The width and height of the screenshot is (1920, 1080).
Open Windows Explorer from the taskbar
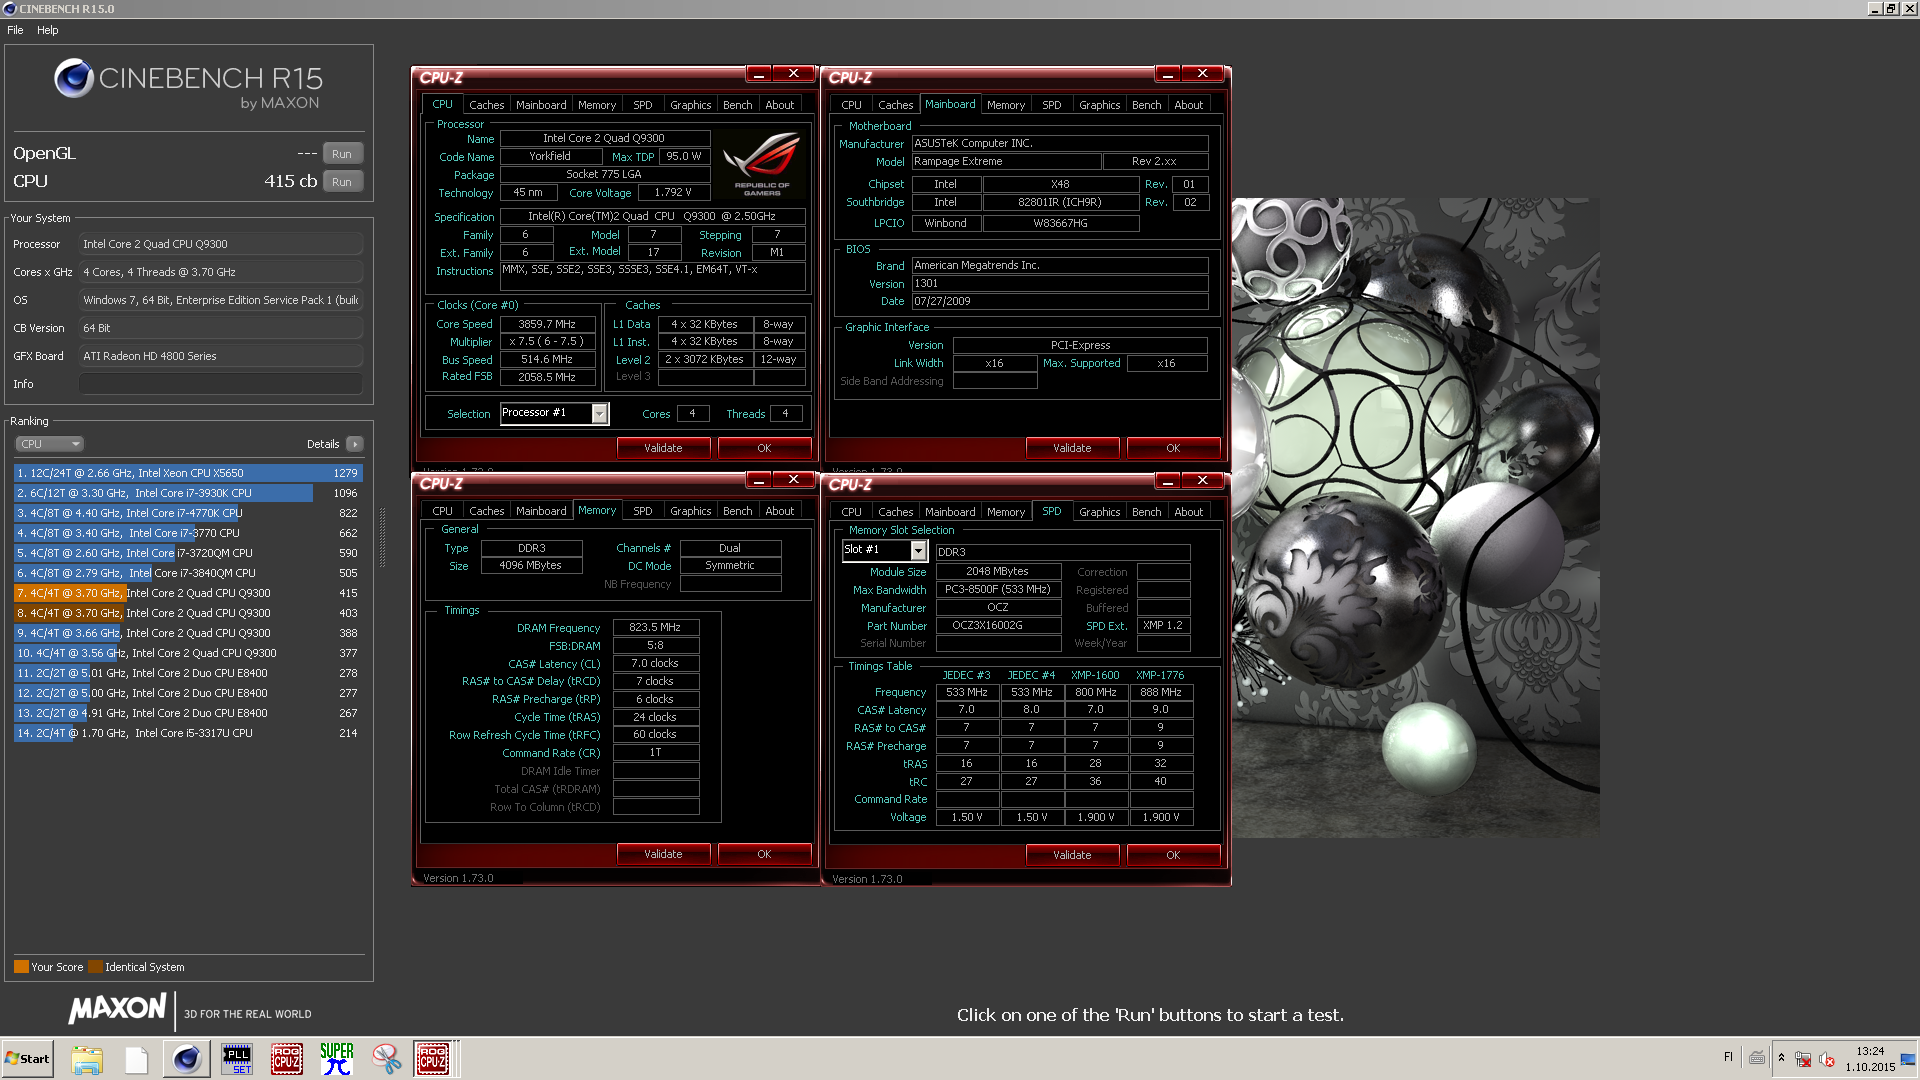click(x=87, y=1059)
